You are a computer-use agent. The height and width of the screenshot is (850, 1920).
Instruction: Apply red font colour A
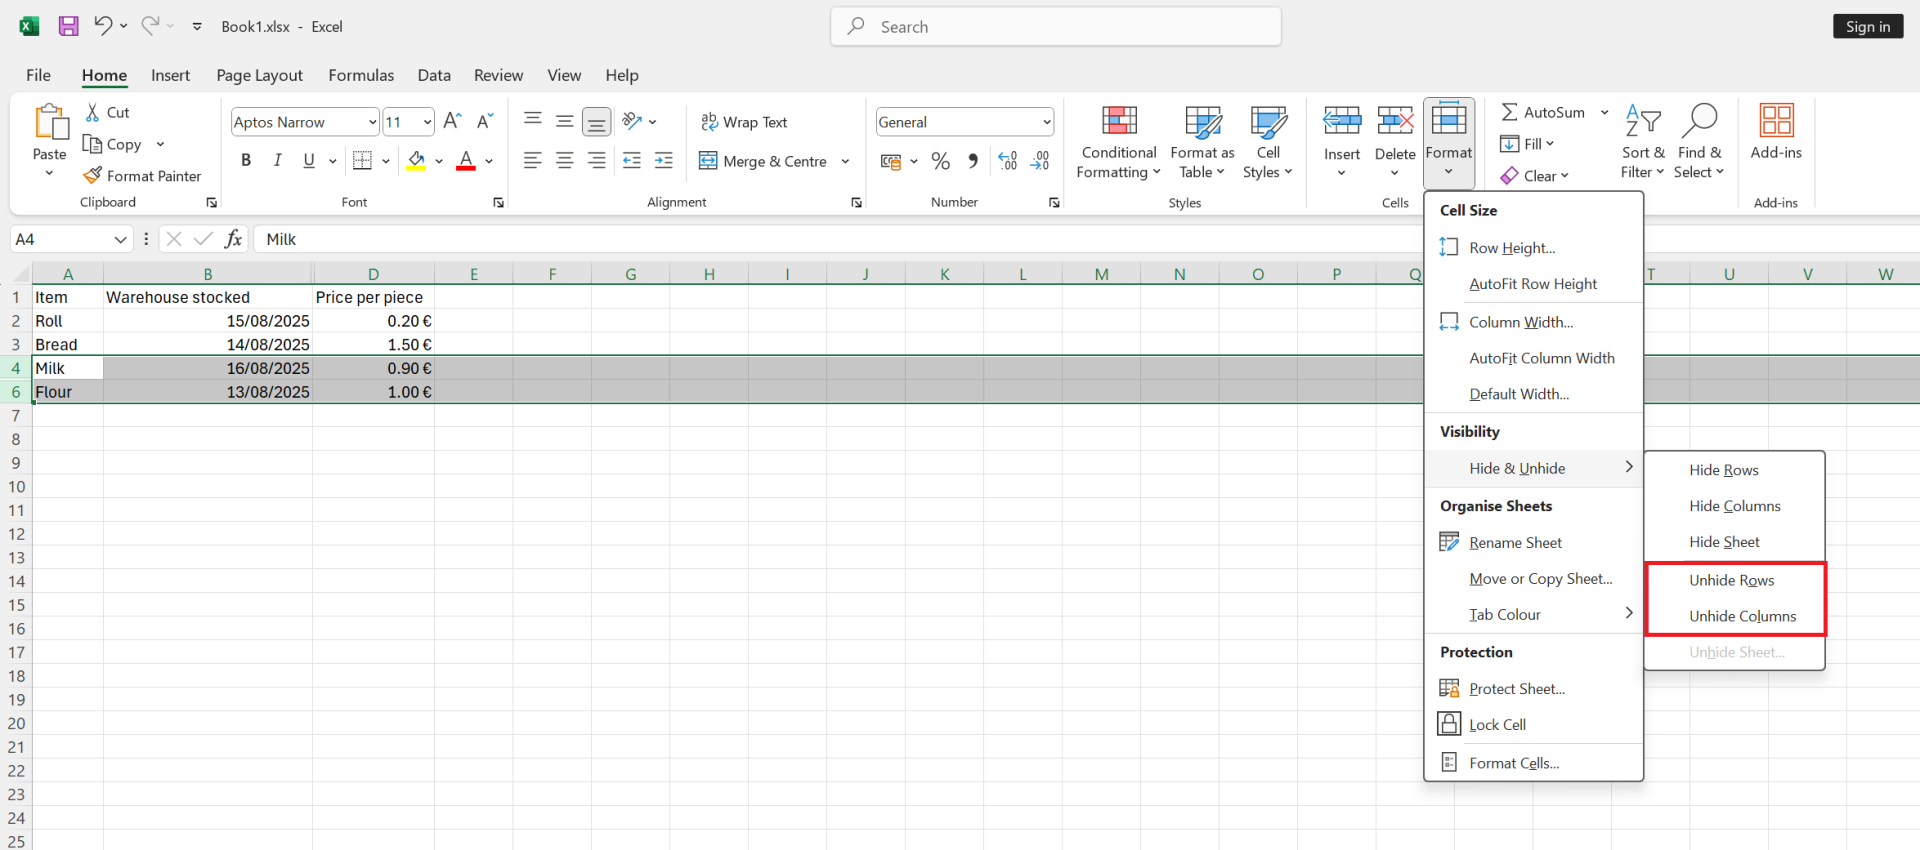click(466, 160)
